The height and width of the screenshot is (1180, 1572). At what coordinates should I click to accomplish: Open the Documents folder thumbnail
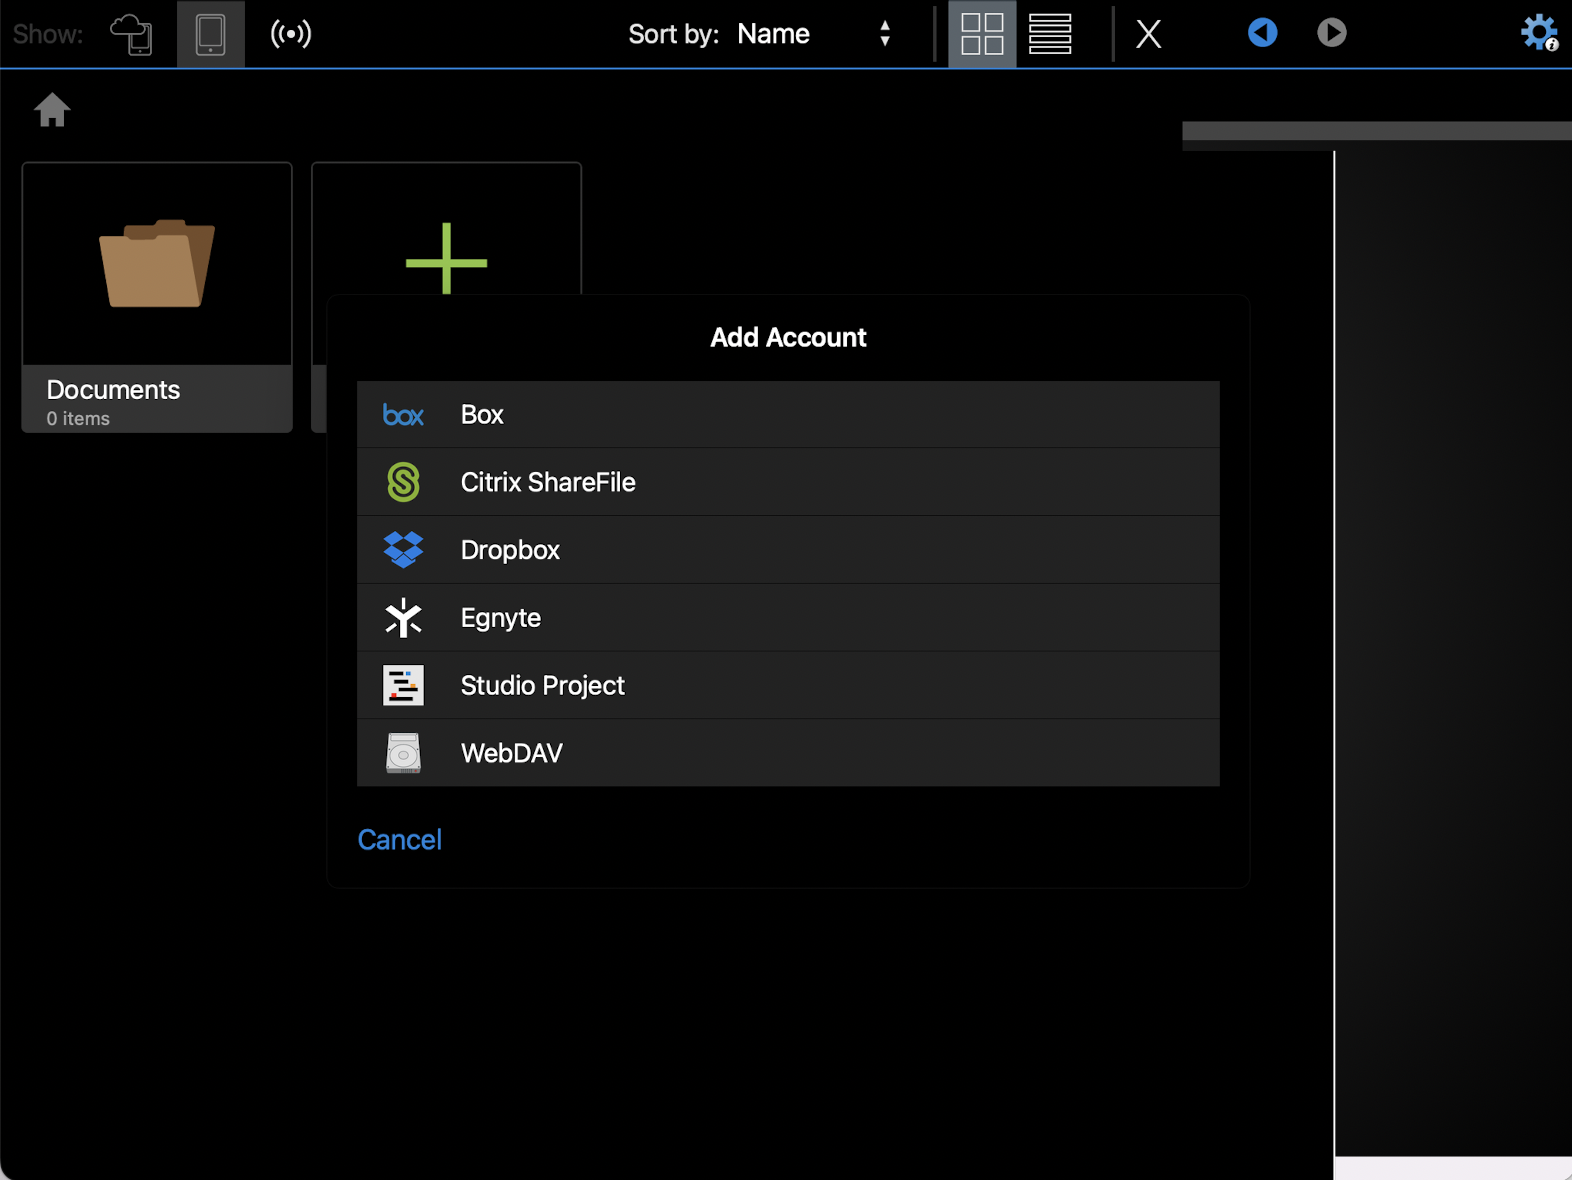click(x=157, y=297)
